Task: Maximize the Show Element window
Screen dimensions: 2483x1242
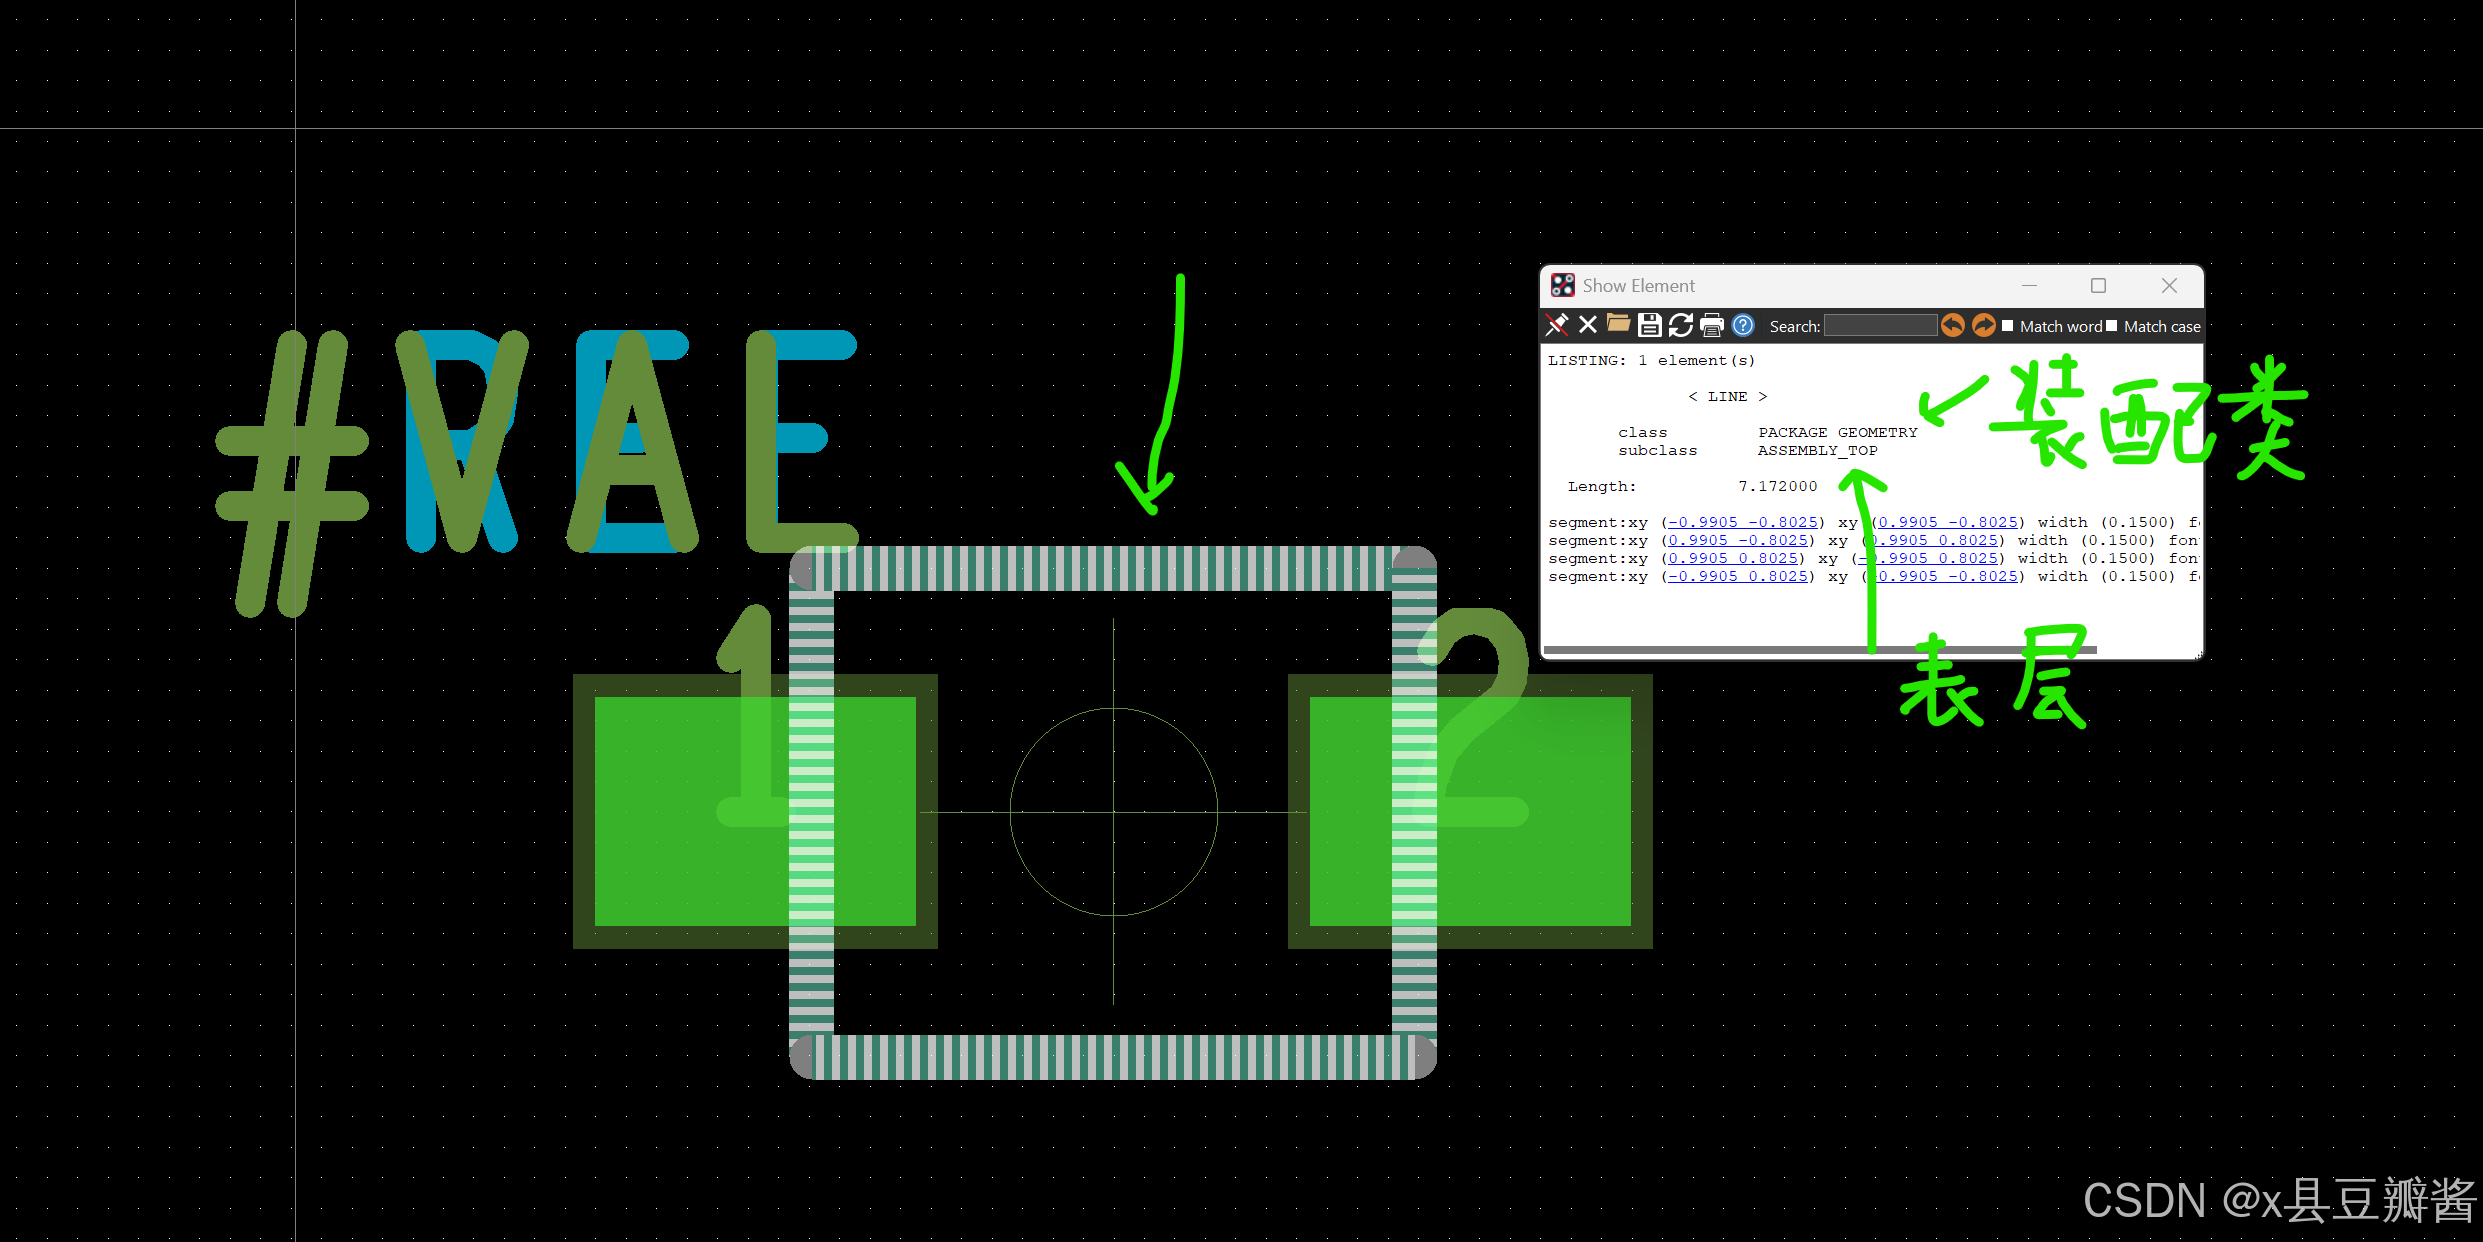Action: tap(2098, 286)
